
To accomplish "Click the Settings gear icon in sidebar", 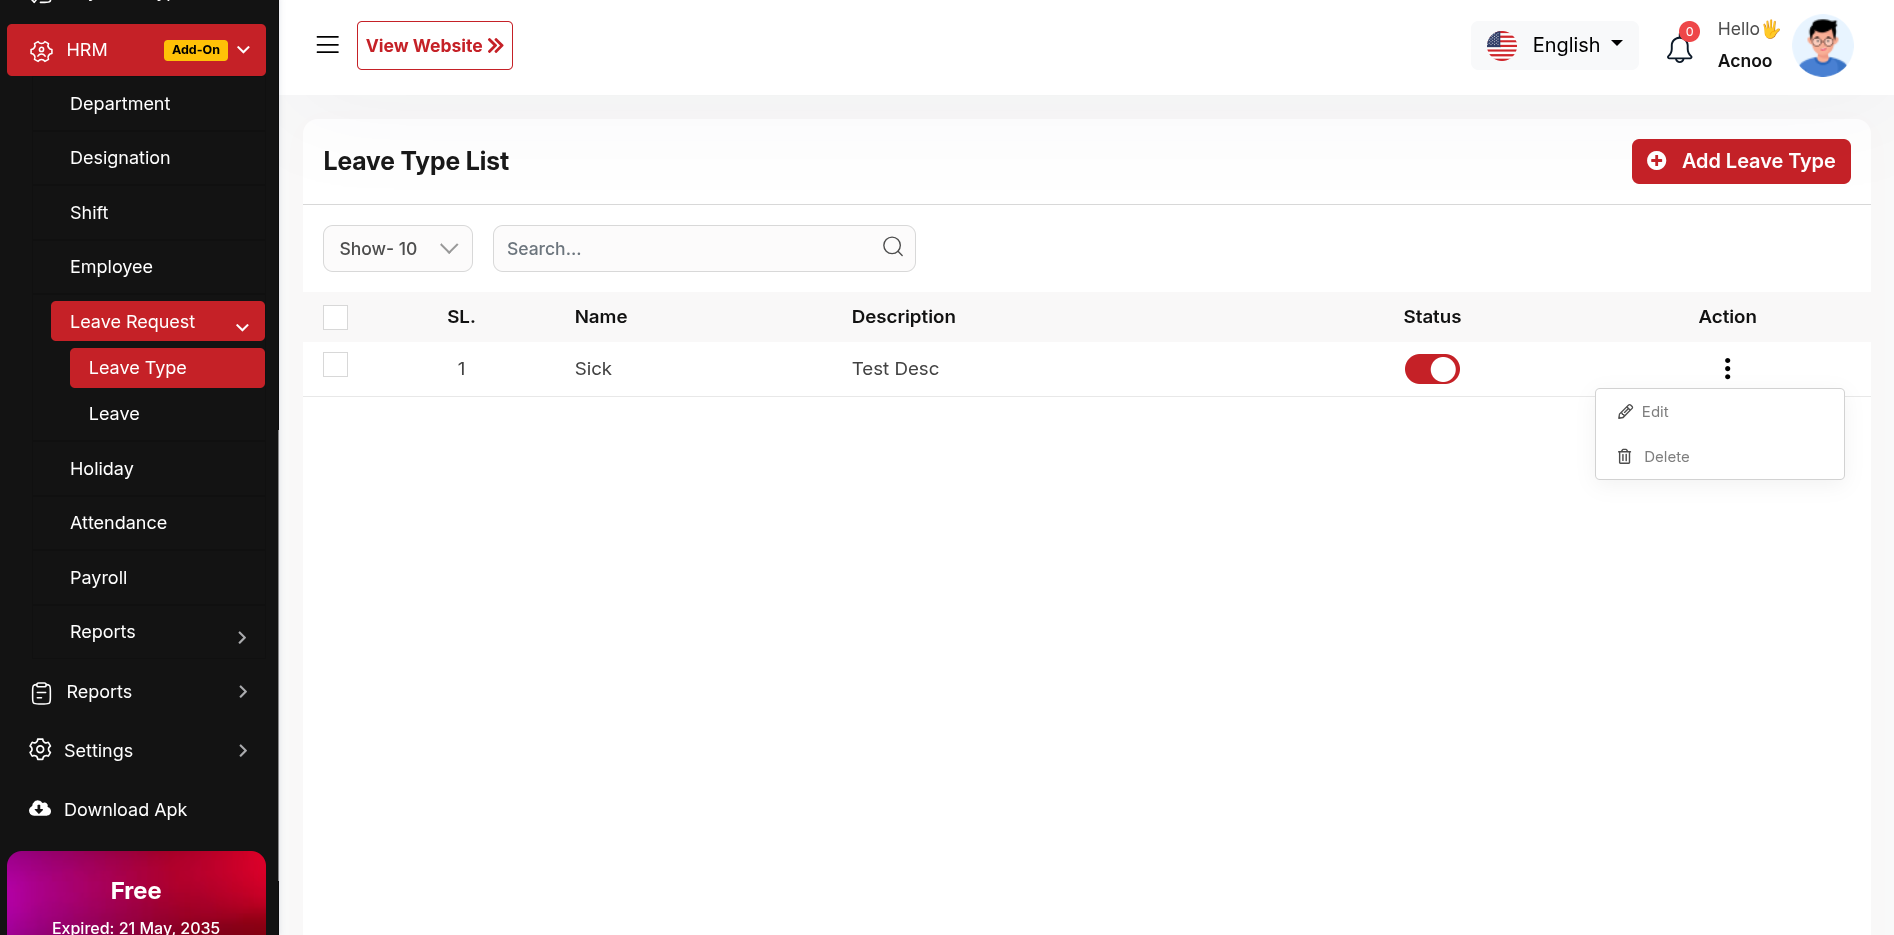I will pyautogui.click(x=40, y=750).
